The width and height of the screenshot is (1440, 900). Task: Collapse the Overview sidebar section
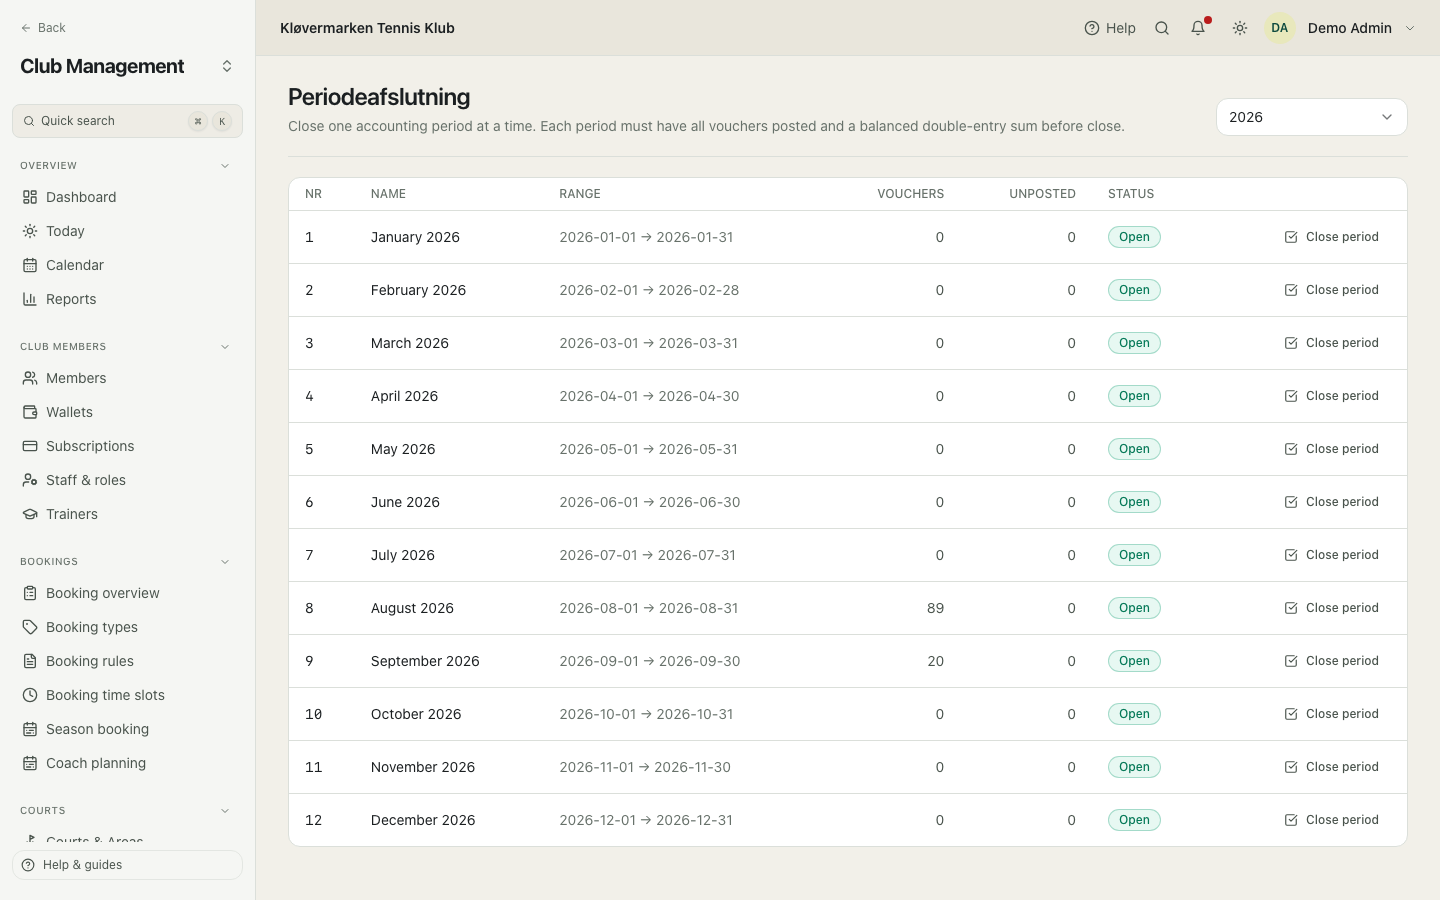[225, 166]
